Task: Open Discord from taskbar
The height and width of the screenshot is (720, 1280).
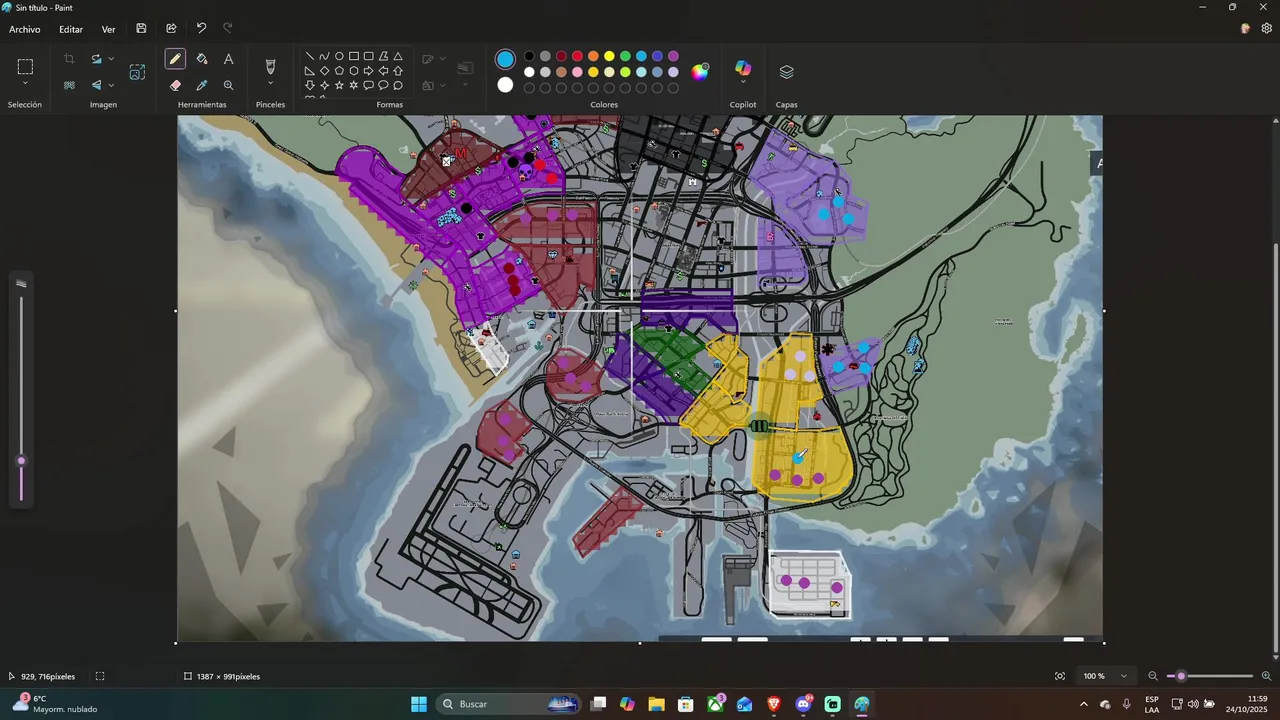Action: [803, 704]
